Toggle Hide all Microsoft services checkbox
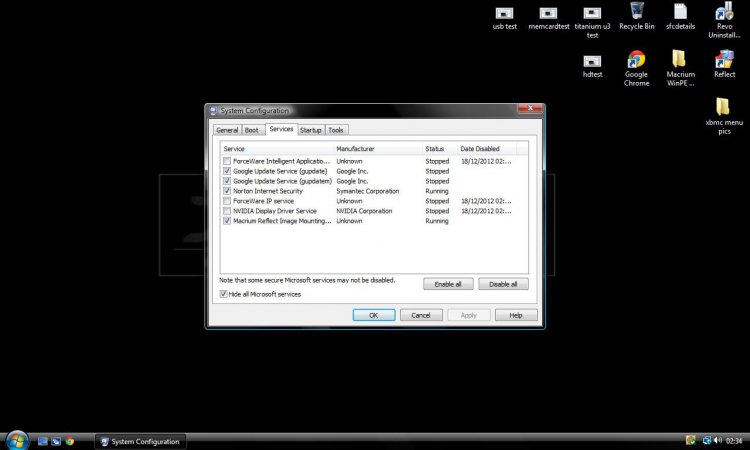This screenshot has width=750, height=450. coord(223,294)
